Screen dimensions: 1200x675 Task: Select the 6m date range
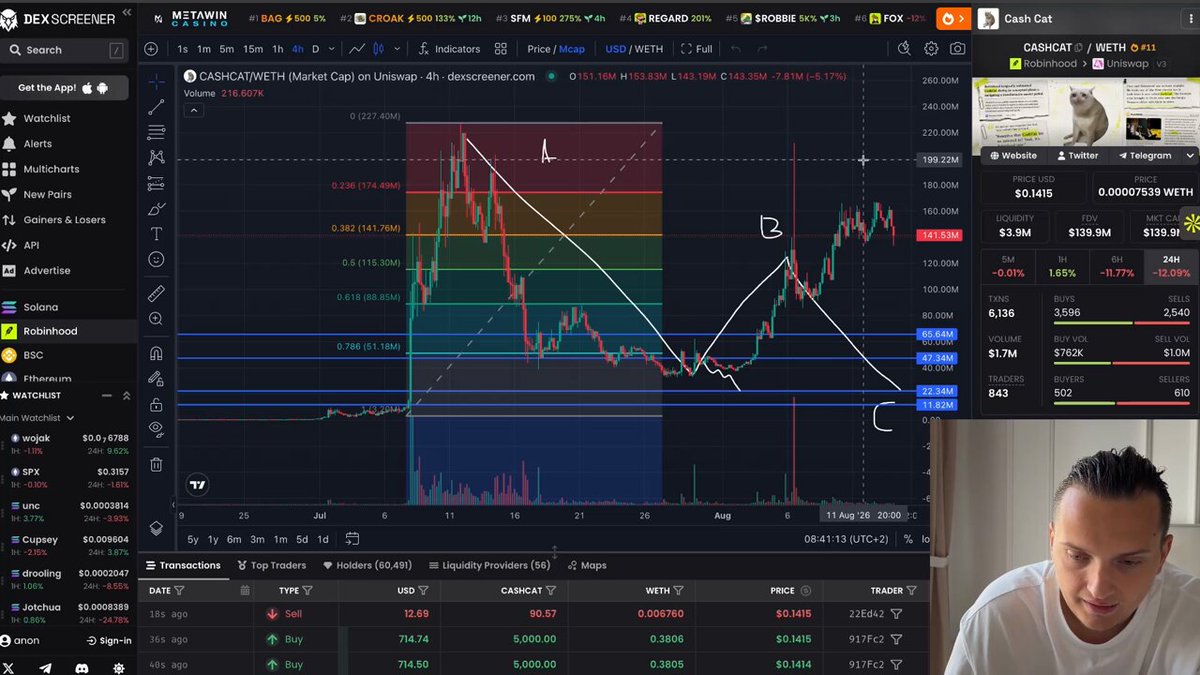pyautogui.click(x=234, y=539)
